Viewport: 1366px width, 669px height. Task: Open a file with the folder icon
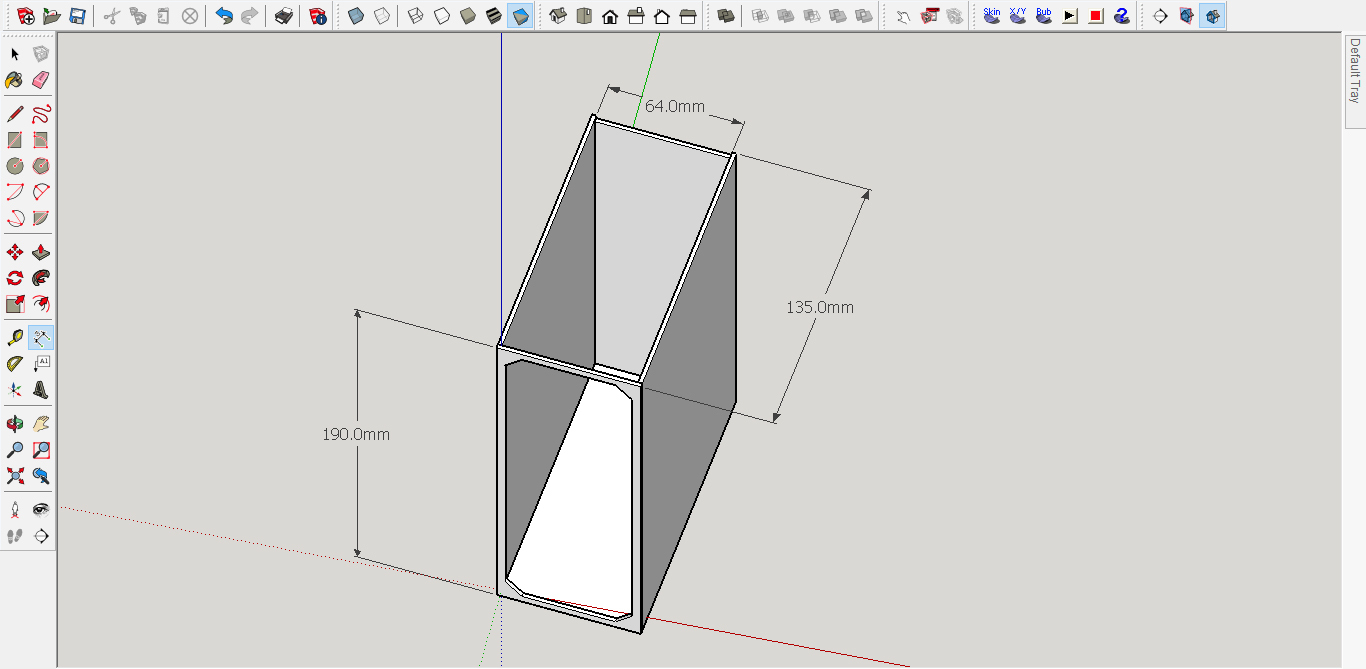pos(52,16)
